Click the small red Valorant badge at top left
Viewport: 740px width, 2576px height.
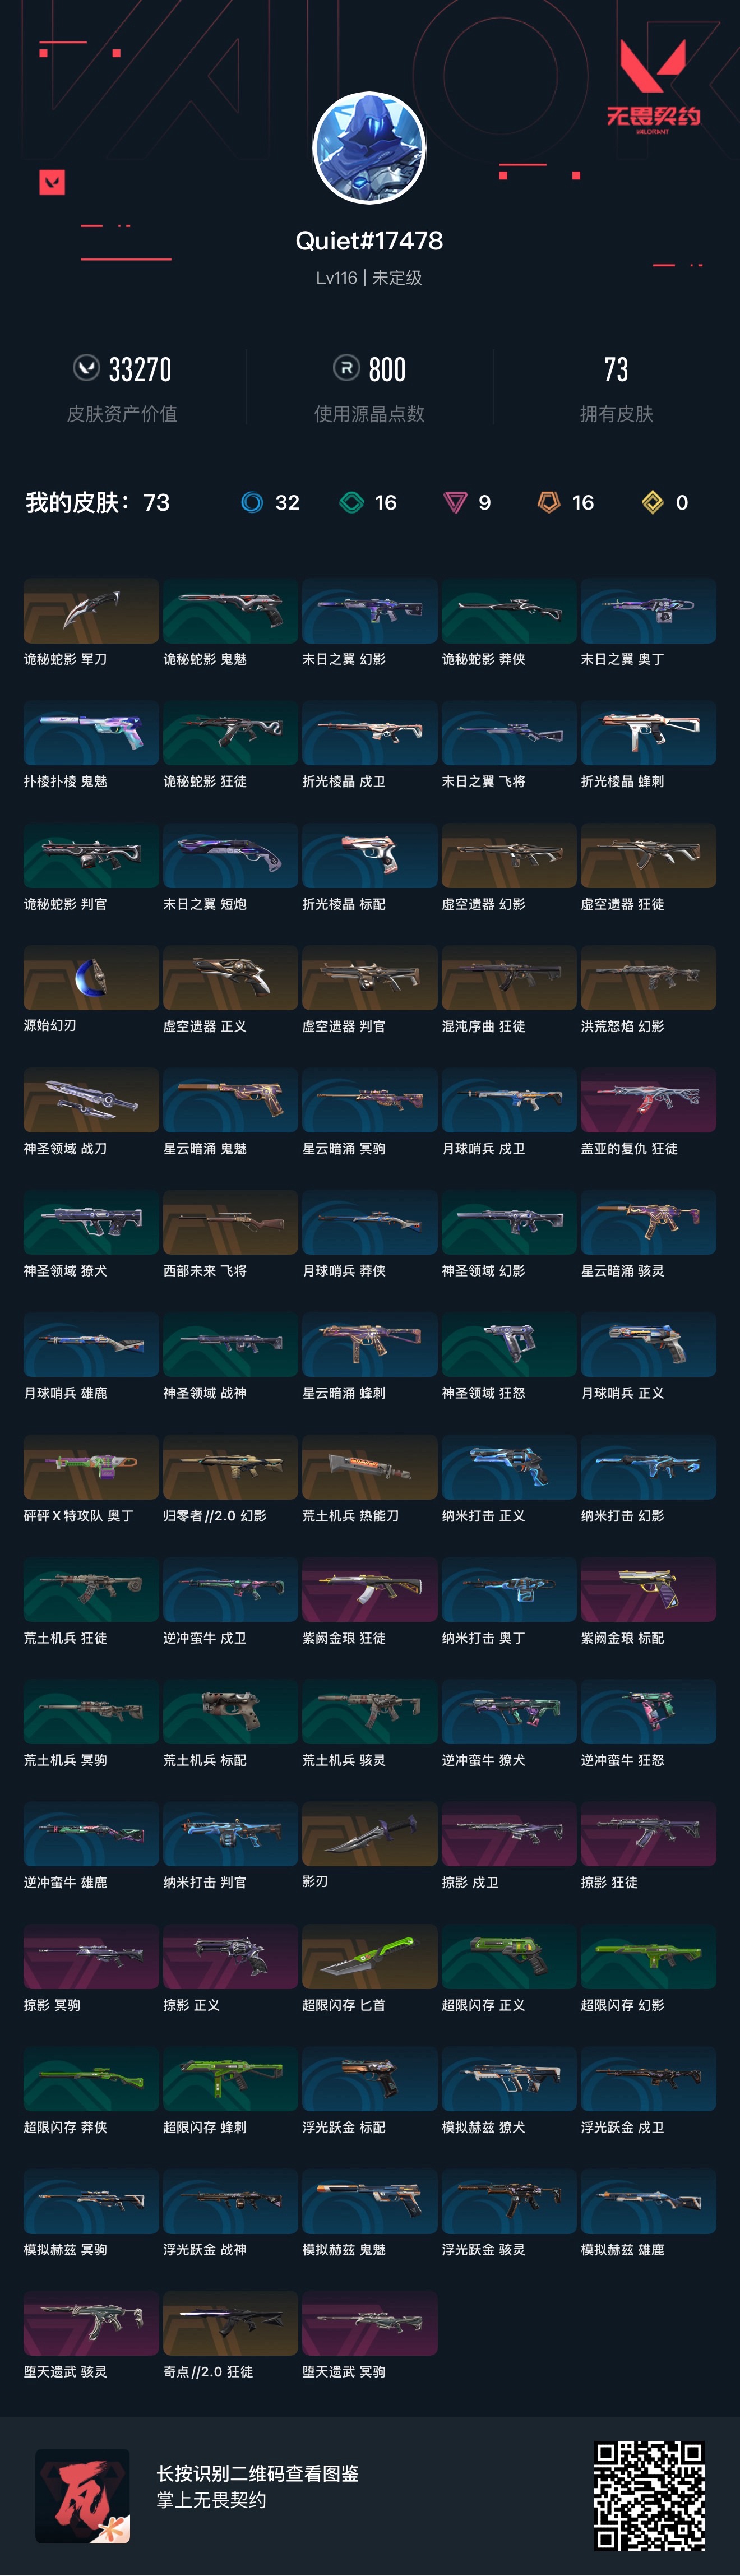pyautogui.click(x=52, y=182)
